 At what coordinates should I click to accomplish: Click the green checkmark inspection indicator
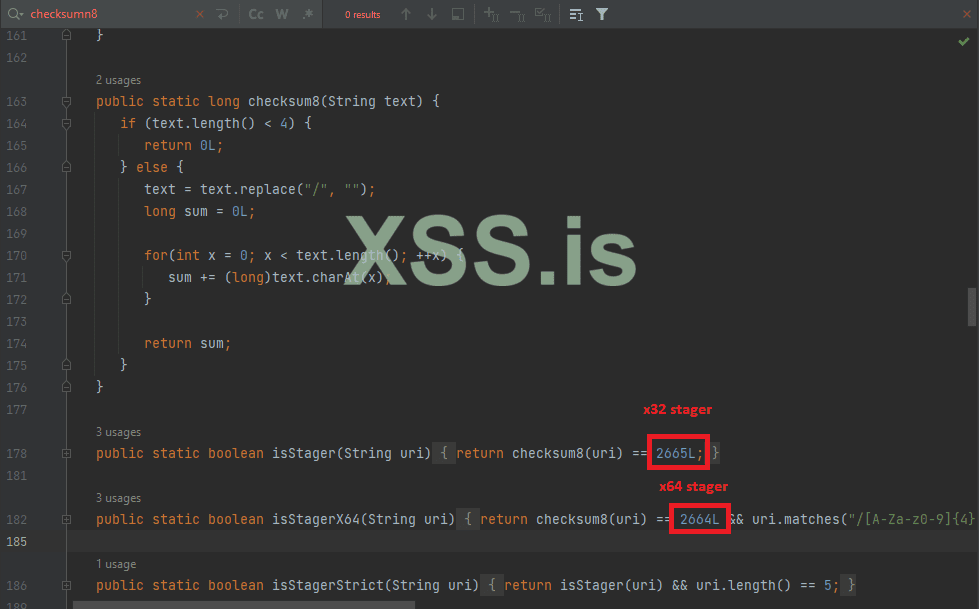click(963, 42)
